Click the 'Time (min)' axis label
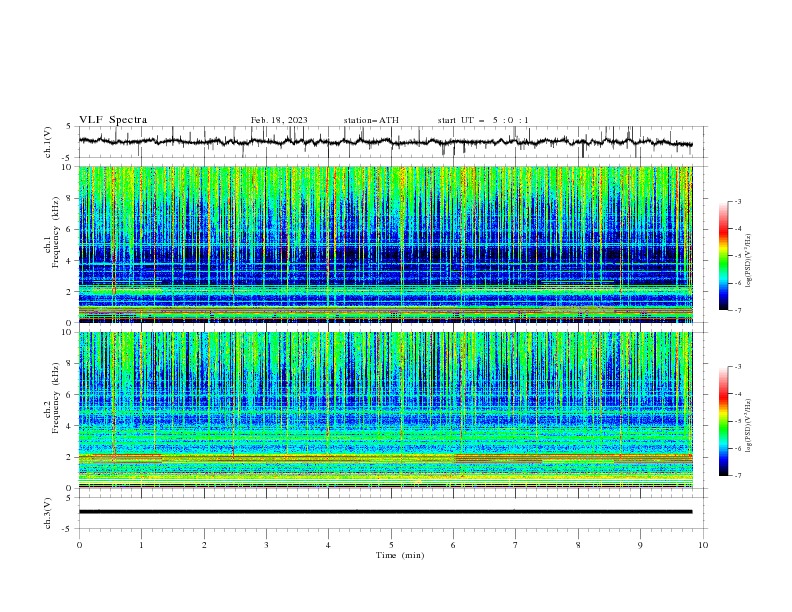Viewport: 792px width, 612px height. tap(400, 555)
